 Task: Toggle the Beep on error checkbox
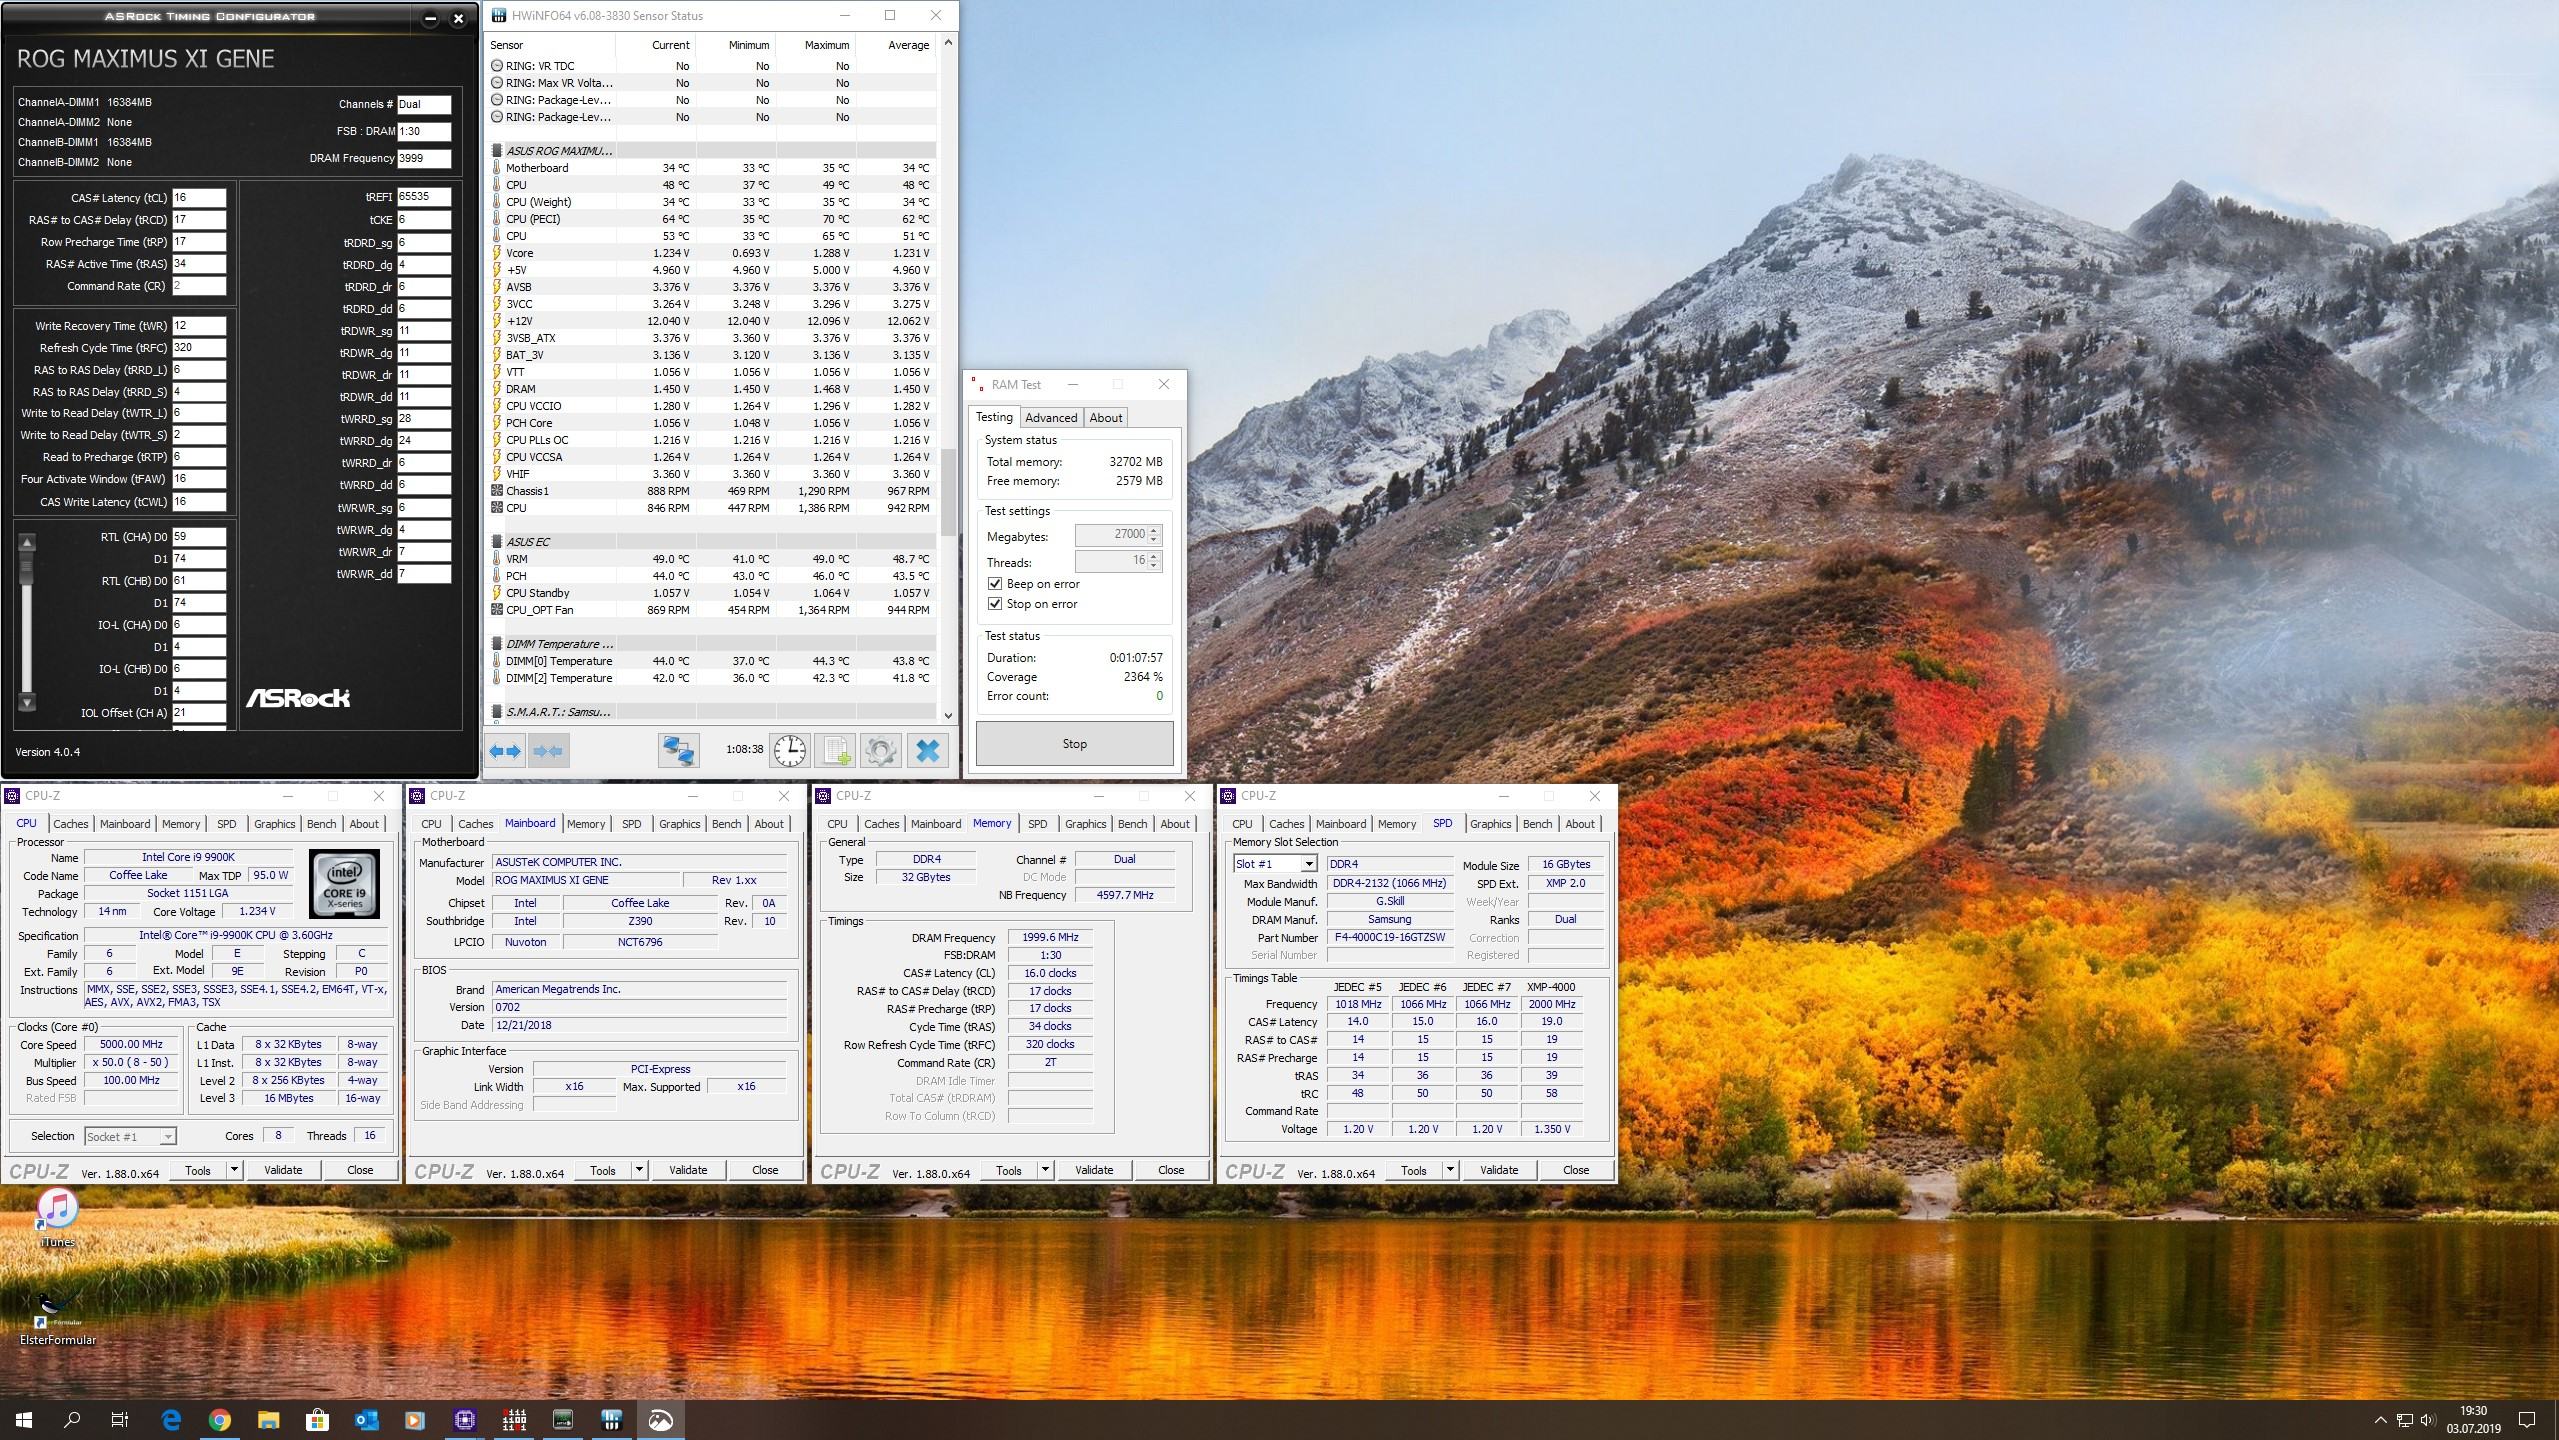point(994,584)
